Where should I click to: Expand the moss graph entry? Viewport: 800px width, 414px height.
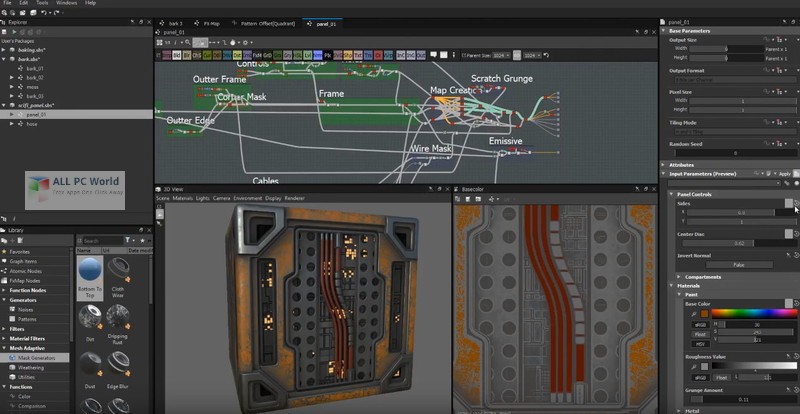pyautogui.click(x=12, y=87)
